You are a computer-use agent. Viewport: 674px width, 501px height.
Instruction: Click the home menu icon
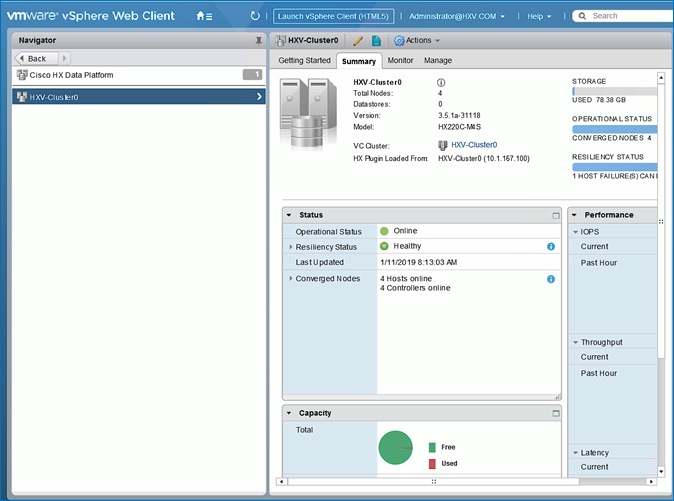(x=204, y=16)
